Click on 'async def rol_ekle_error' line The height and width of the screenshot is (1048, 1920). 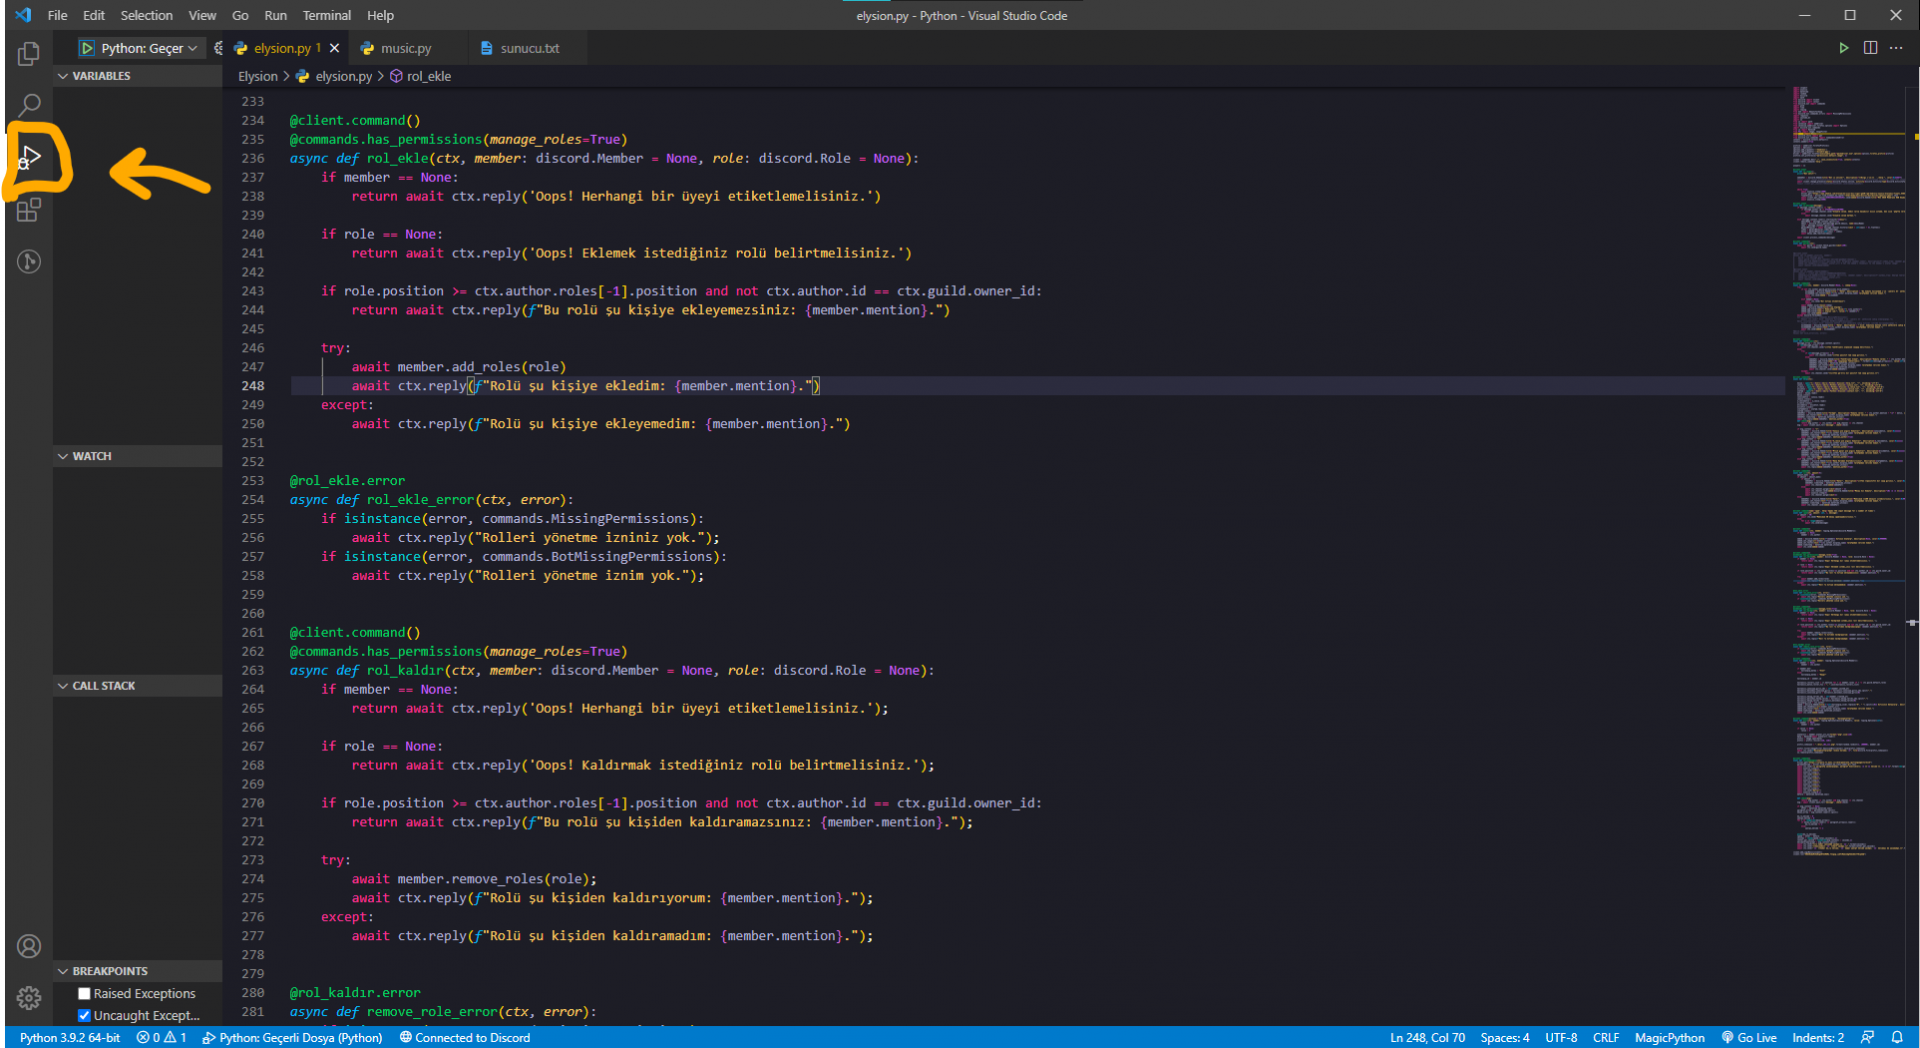(431, 499)
